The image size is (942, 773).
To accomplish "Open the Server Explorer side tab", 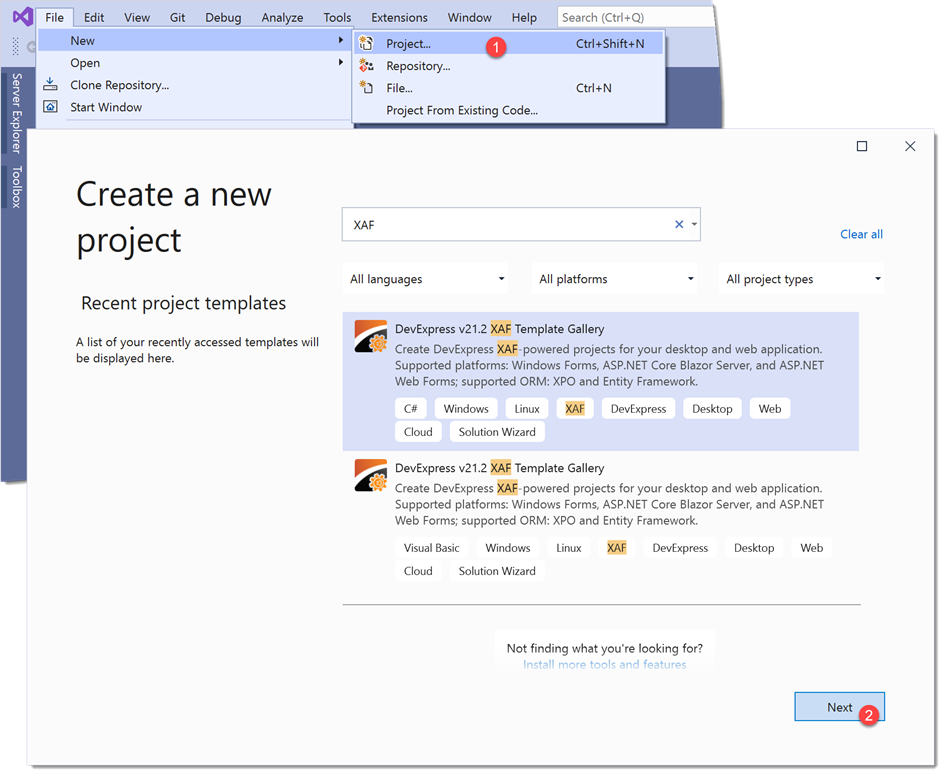I will [x=16, y=113].
